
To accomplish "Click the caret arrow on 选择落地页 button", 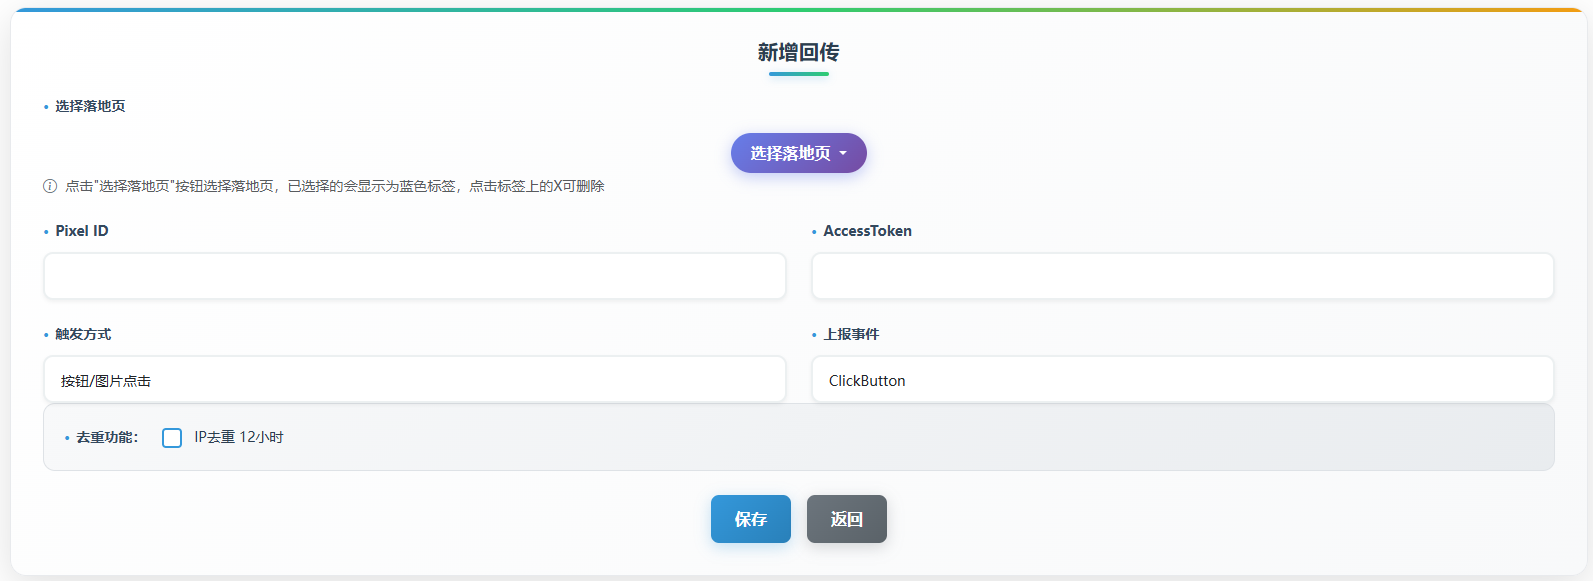I will pos(843,154).
